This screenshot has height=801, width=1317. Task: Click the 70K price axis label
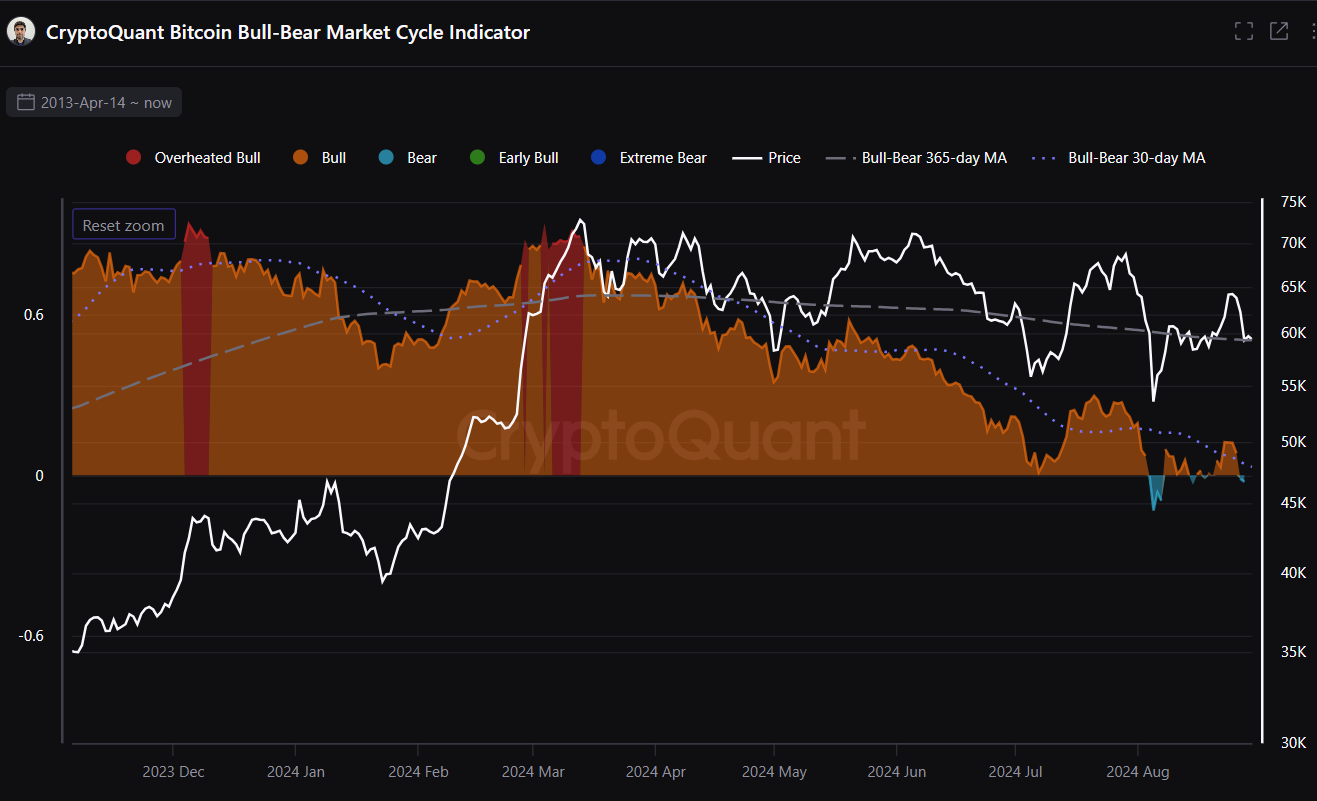coord(1294,243)
